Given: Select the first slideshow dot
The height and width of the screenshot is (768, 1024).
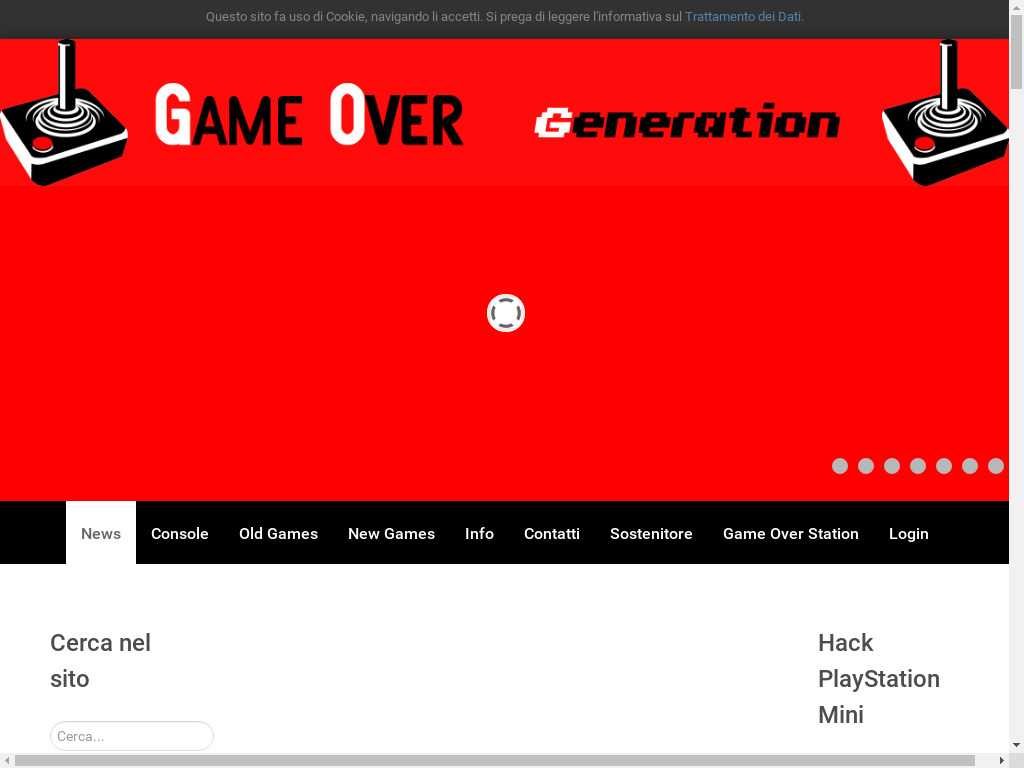Looking at the screenshot, I should [840, 466].
